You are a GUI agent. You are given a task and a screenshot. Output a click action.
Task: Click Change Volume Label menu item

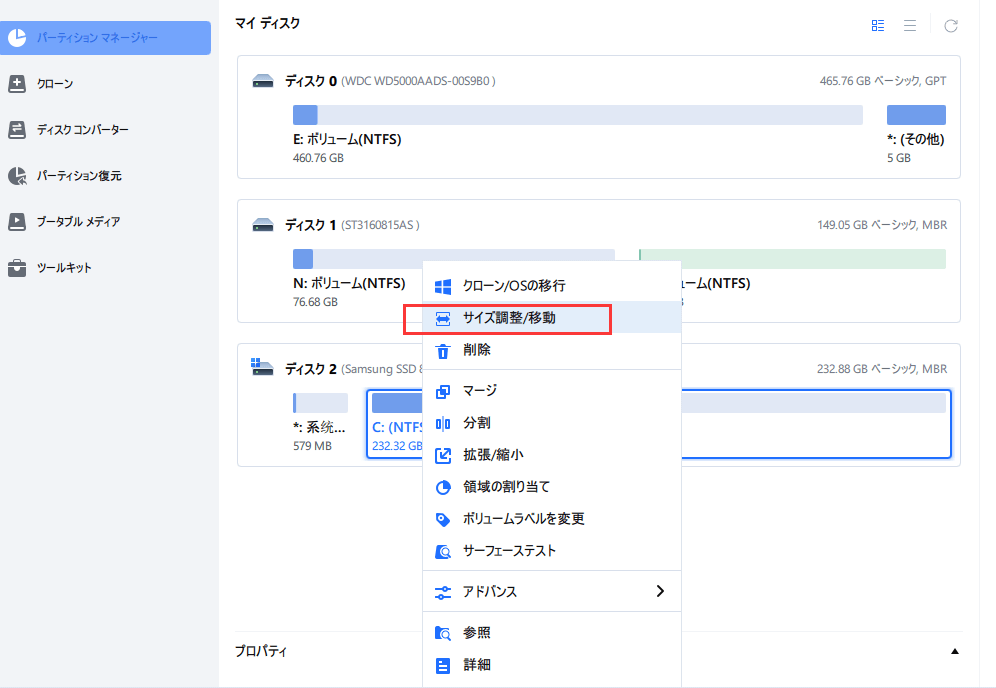pos(523,519)
